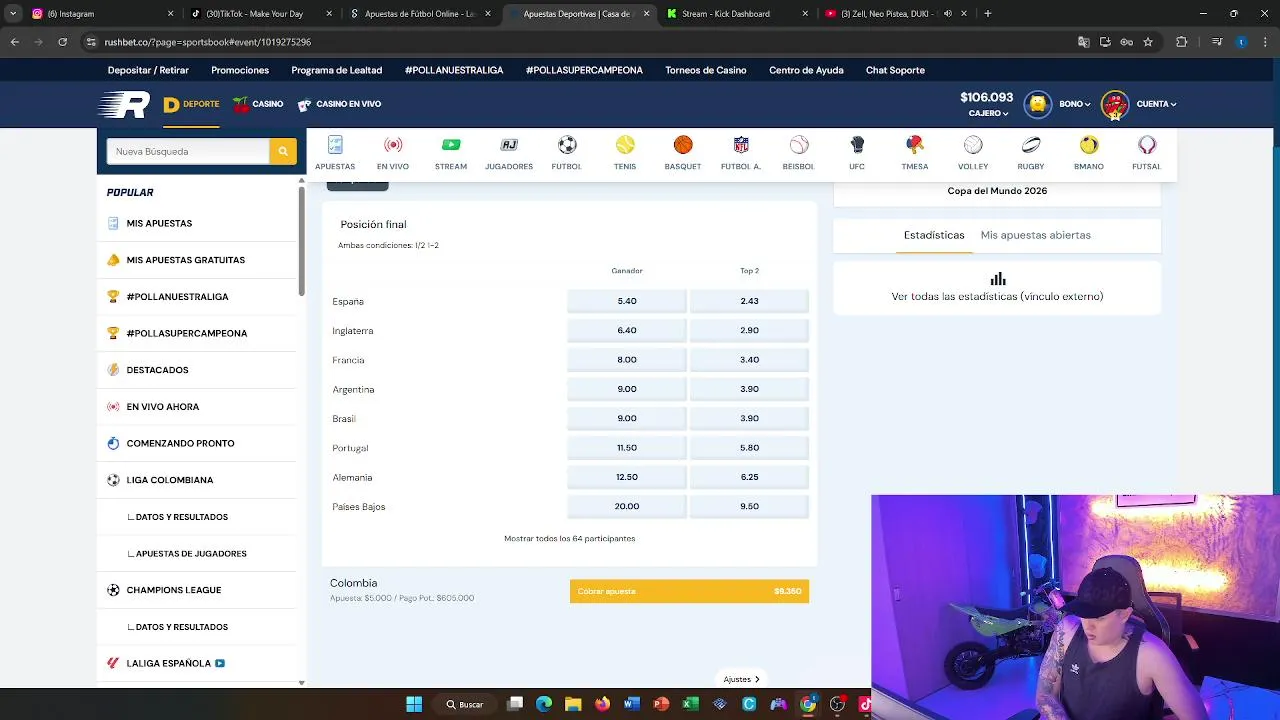Select the BMano handball icon
Viewport: 1280px width, 720px height.
tap(1089, 145)
